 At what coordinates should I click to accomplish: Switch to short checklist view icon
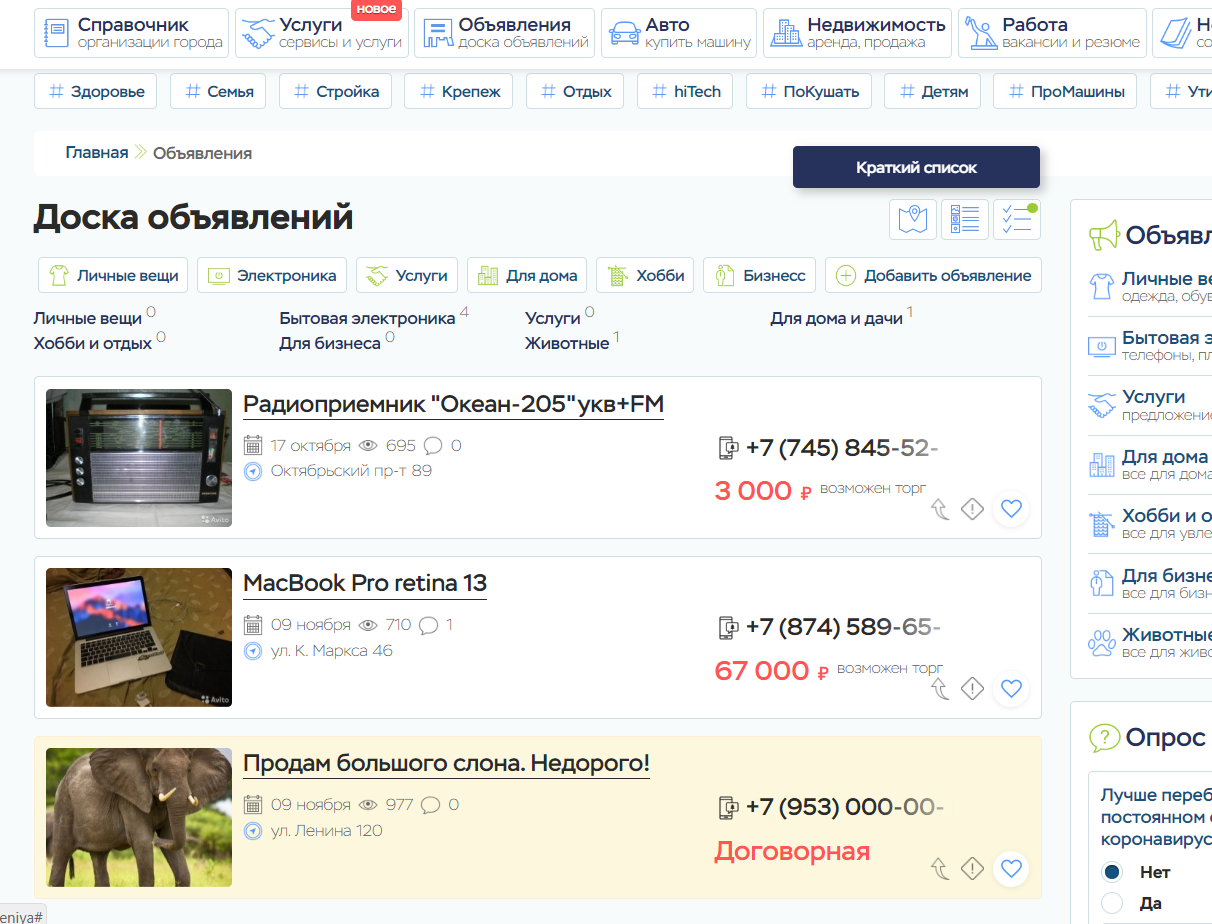(x=1016, y=219)
